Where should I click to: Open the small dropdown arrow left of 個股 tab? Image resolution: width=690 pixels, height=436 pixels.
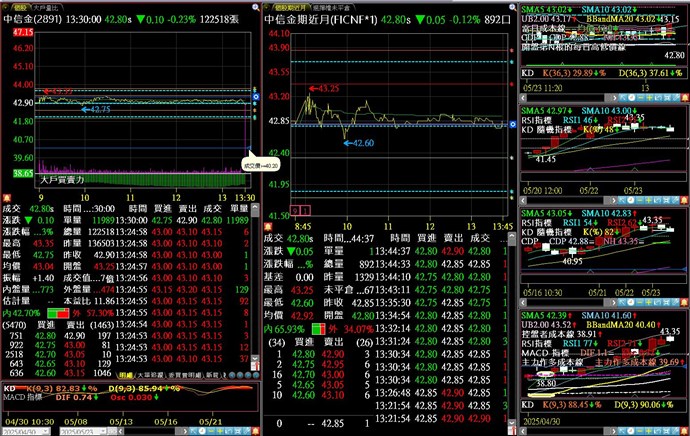click(x=6, y=8)
